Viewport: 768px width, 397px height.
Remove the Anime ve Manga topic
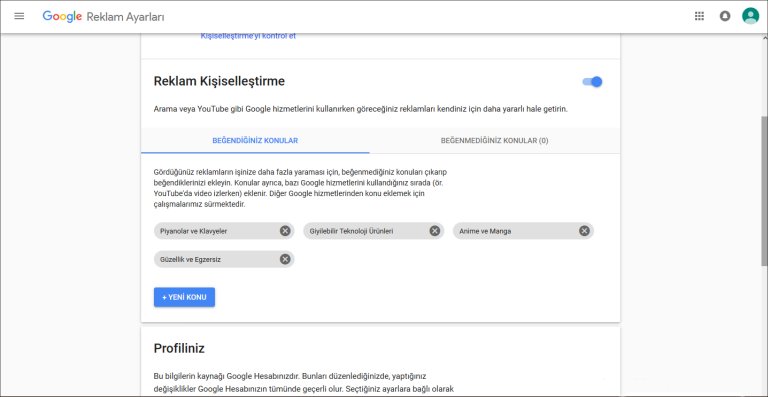coord(584,231)
